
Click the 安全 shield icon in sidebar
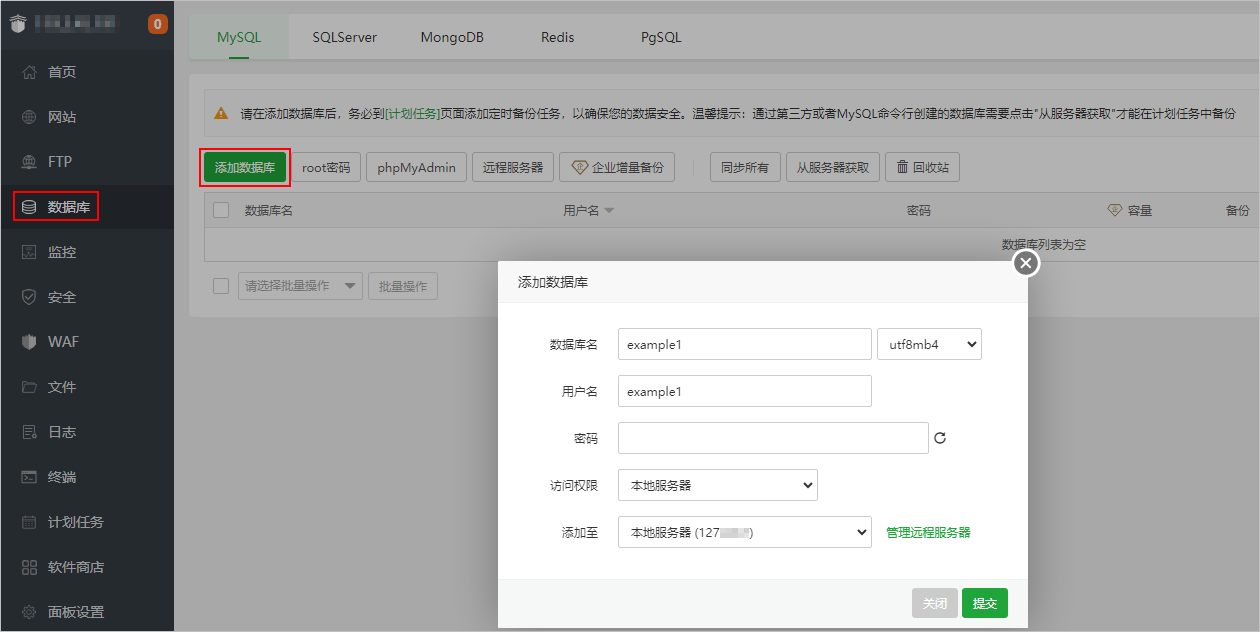pos(29,297)
